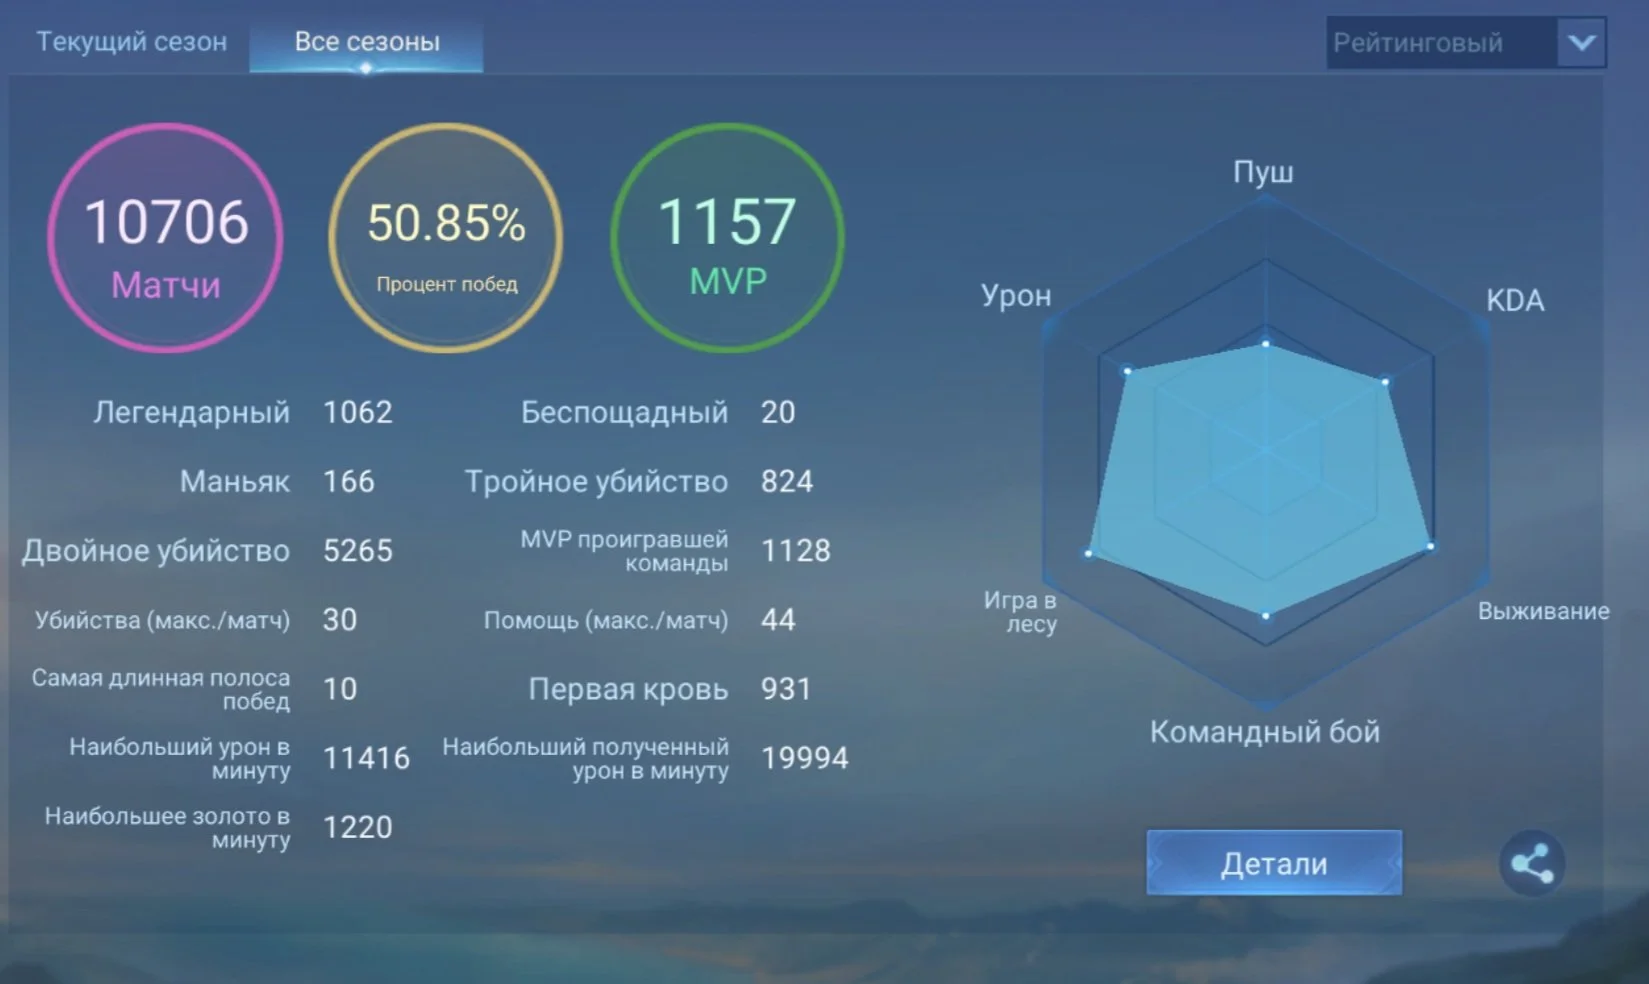Viewport: 1649px width, 984px height.
Task: Click the Командный бой axis label
Action: tap(1264, 732)
